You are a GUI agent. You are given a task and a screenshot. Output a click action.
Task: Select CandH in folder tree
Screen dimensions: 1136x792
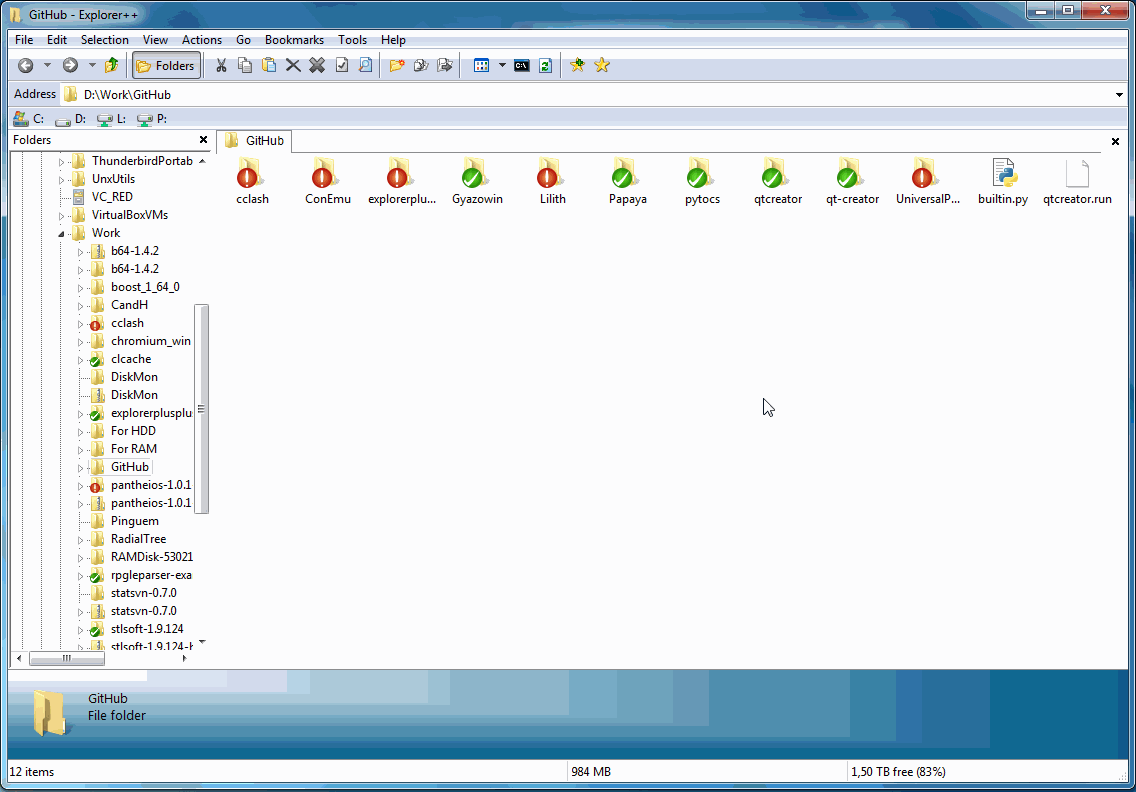coord(129,305)
